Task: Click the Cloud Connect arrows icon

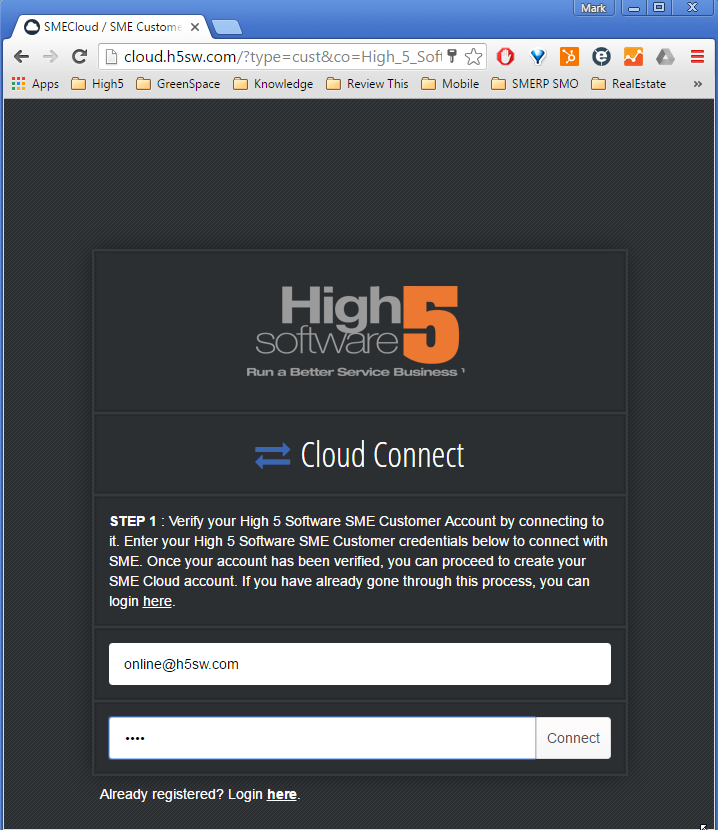Action: (x=273, y=455)
